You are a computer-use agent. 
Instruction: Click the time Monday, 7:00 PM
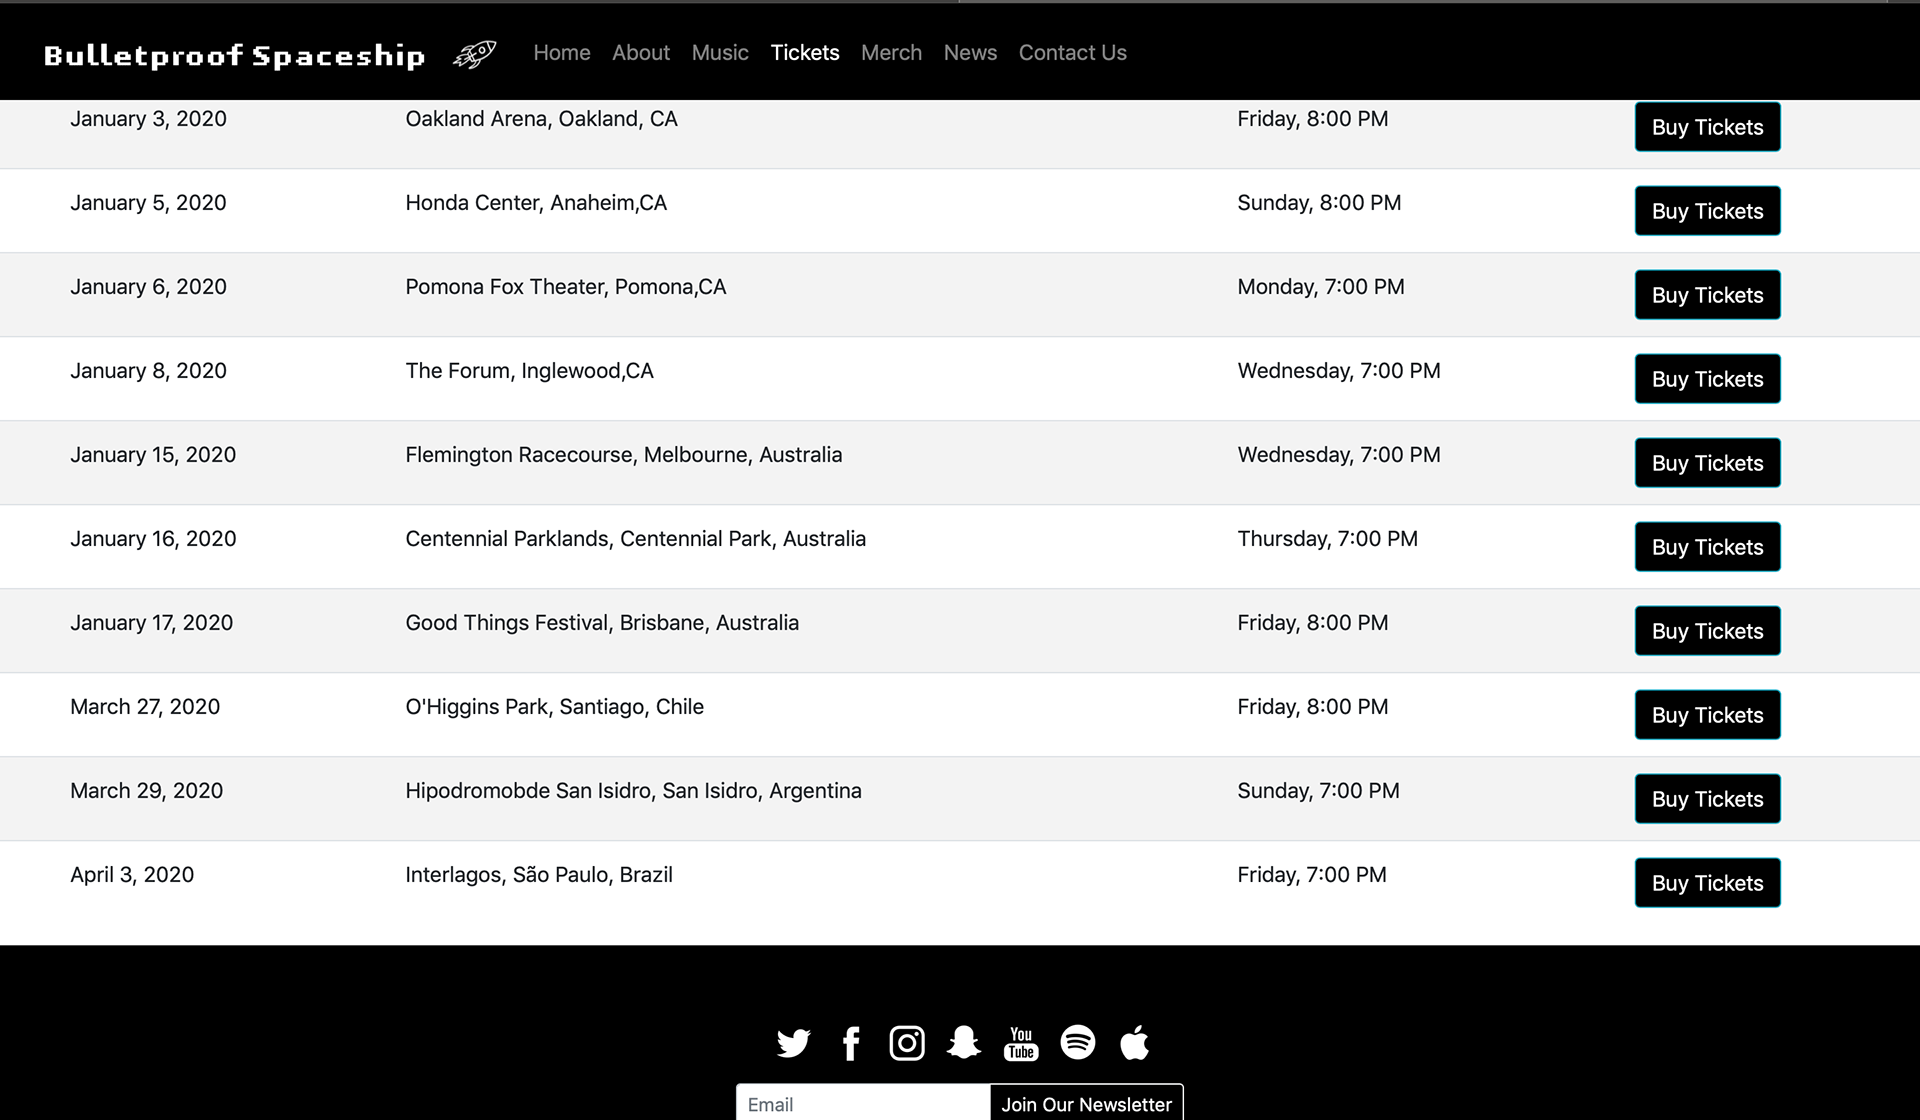coord(1320,287)
